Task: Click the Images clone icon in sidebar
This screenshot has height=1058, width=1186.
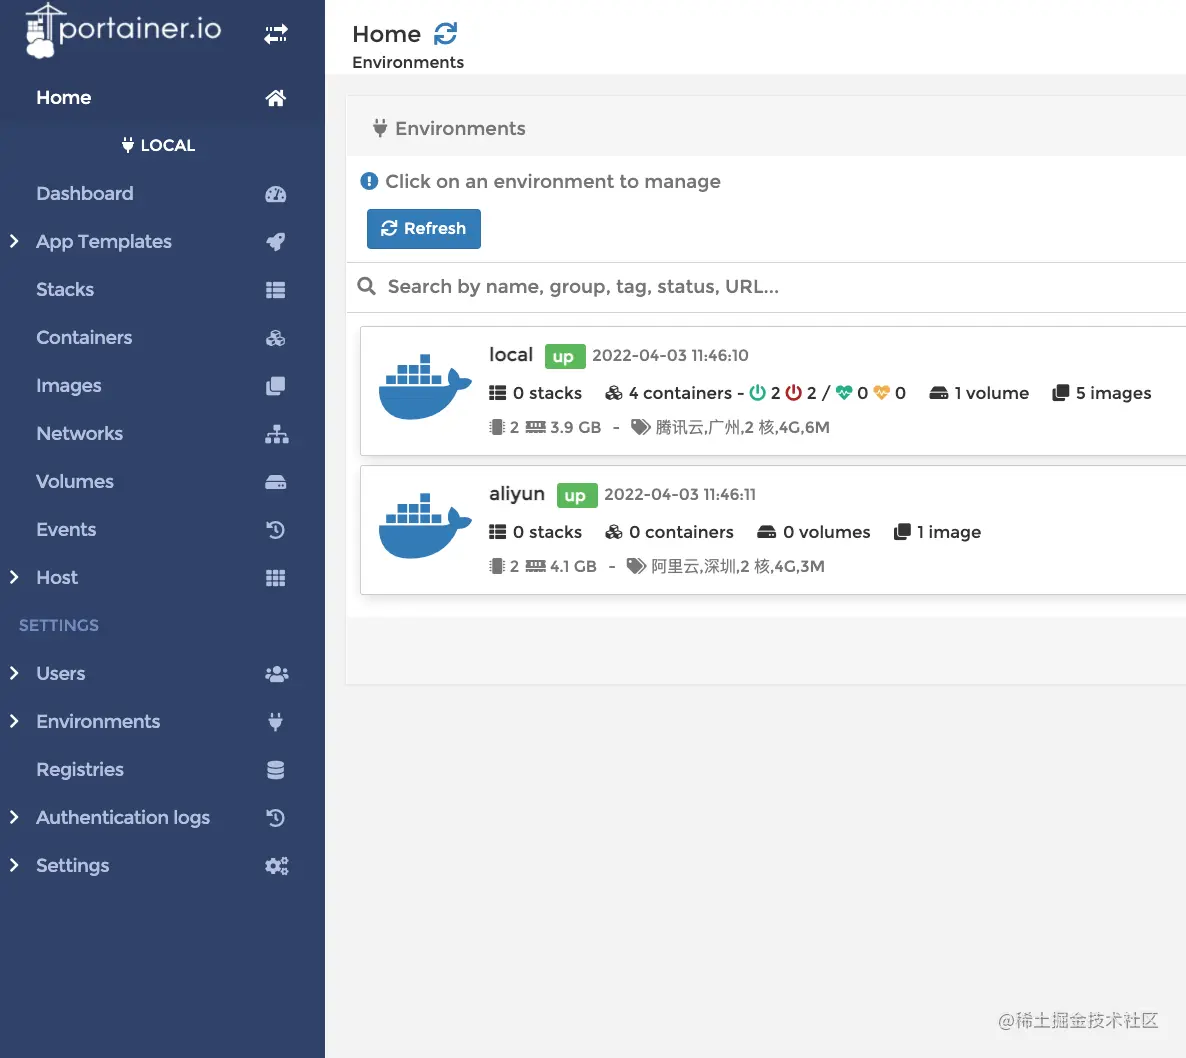Action: click(x=276, y=386)
